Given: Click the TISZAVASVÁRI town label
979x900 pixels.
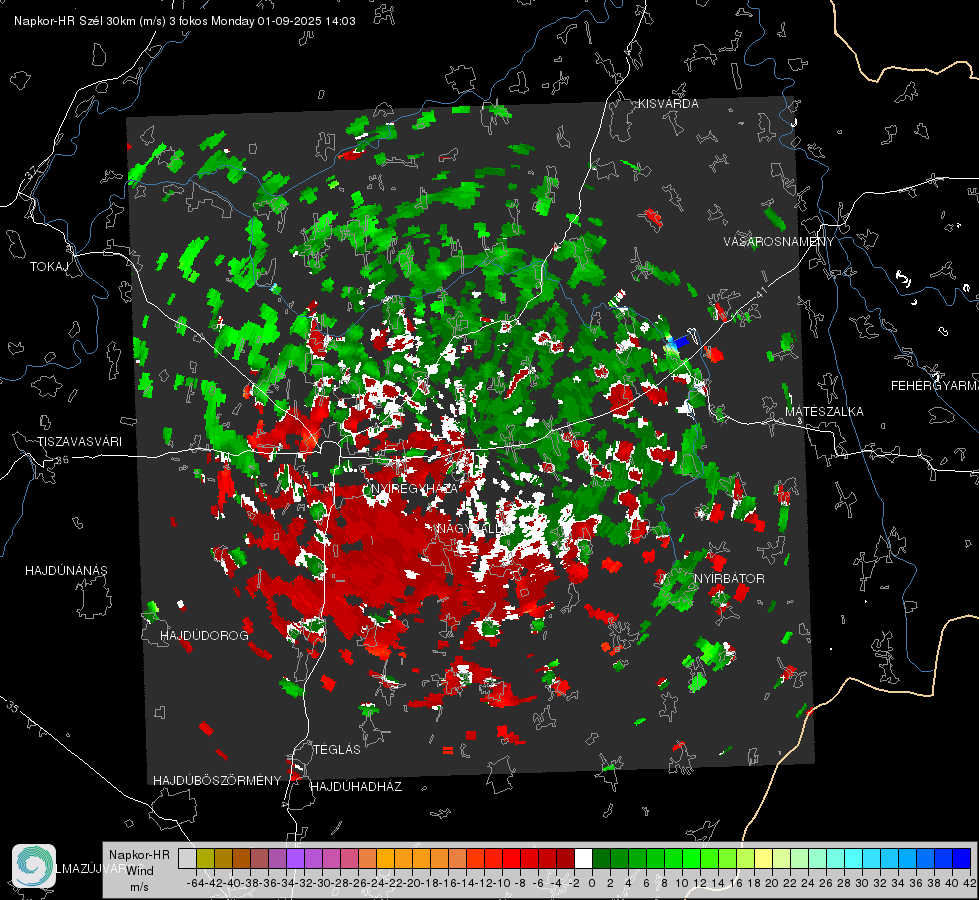Looking at the screenshot, I should pos(80,442).
